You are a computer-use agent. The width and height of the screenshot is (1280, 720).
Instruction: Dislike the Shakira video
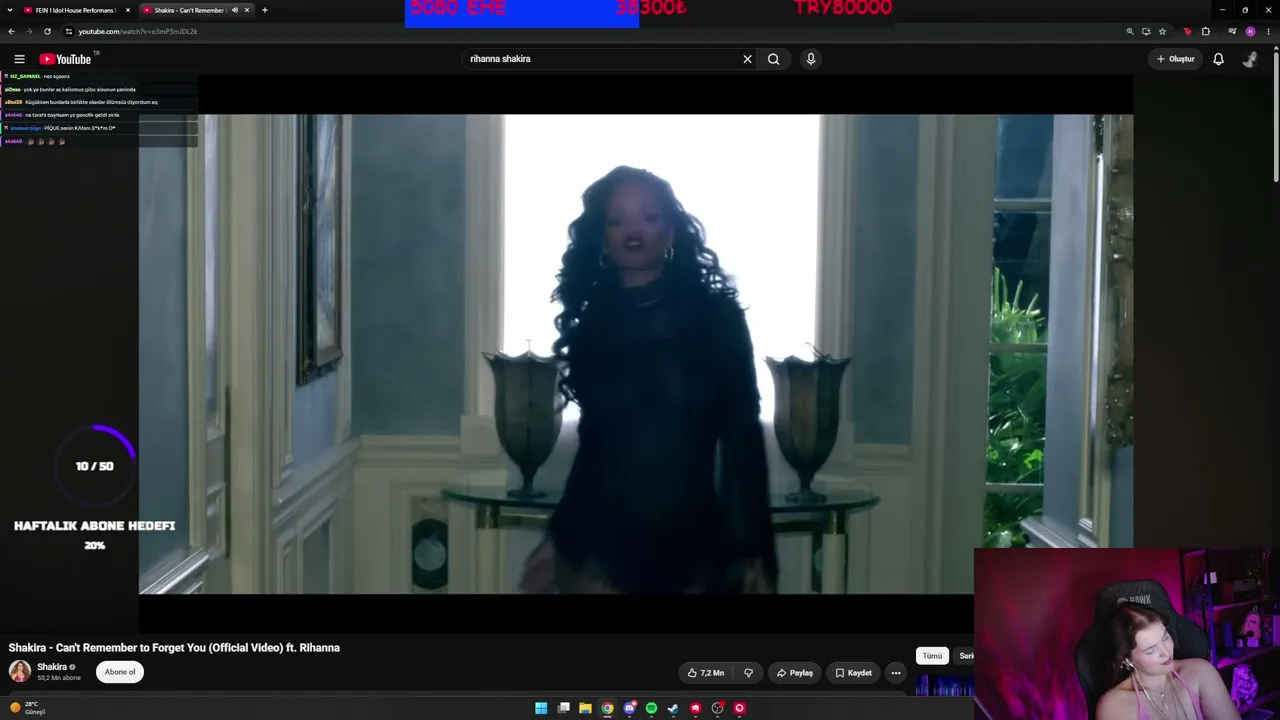pos(748,673)
